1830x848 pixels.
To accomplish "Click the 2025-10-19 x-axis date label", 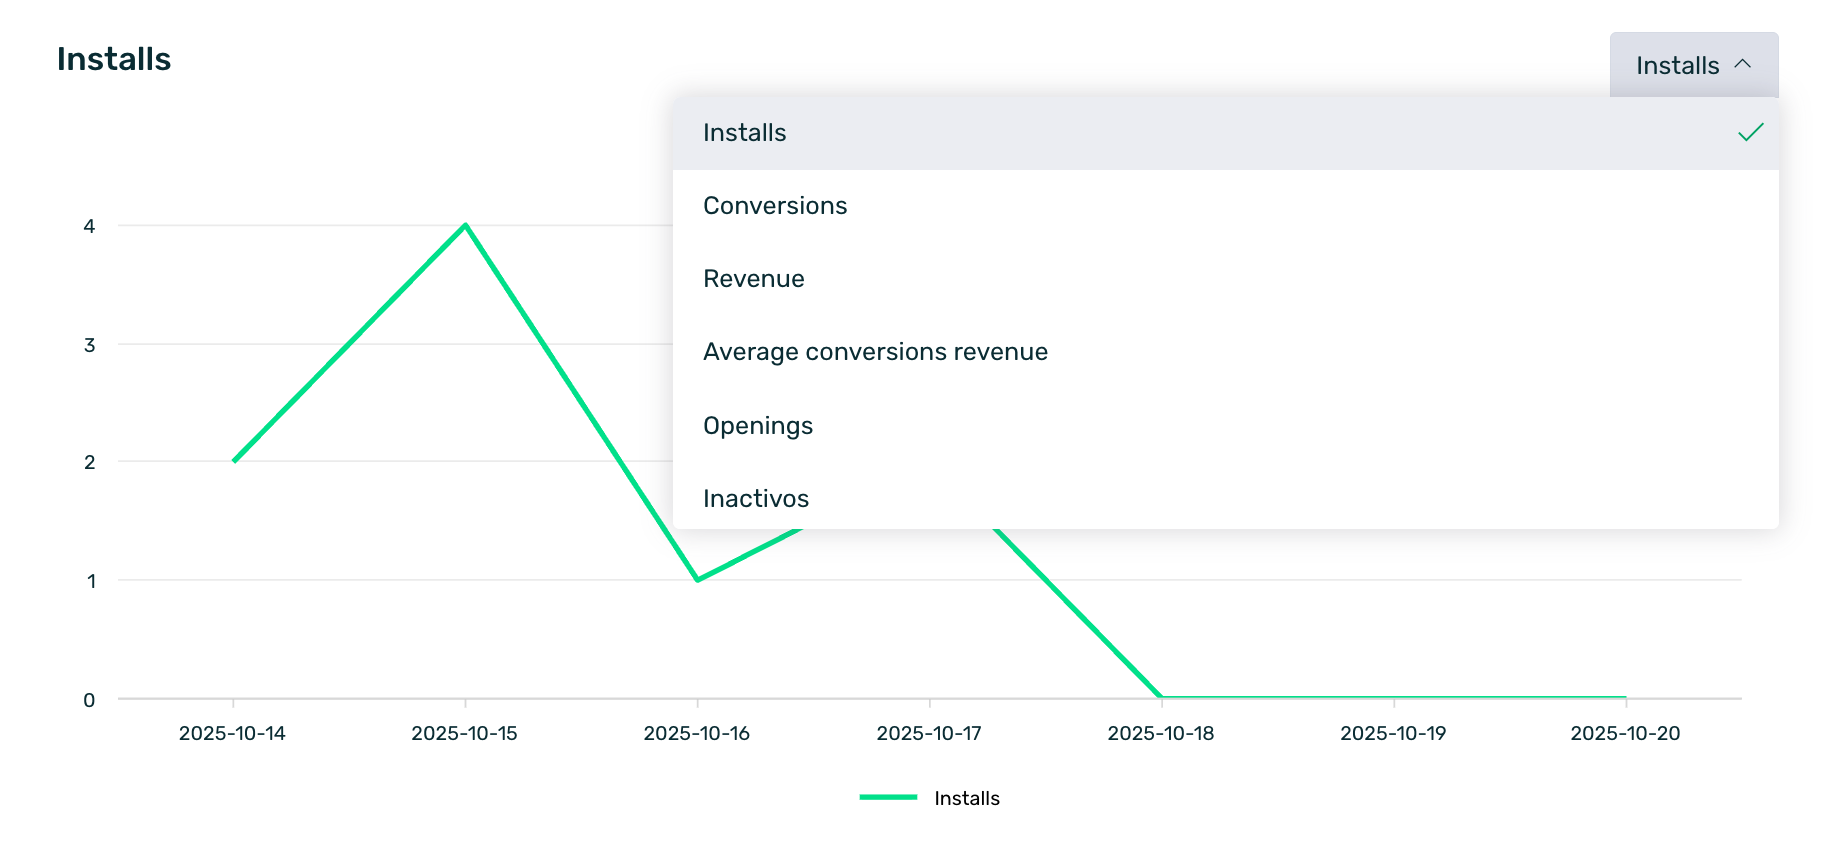I will [1393, 733].
